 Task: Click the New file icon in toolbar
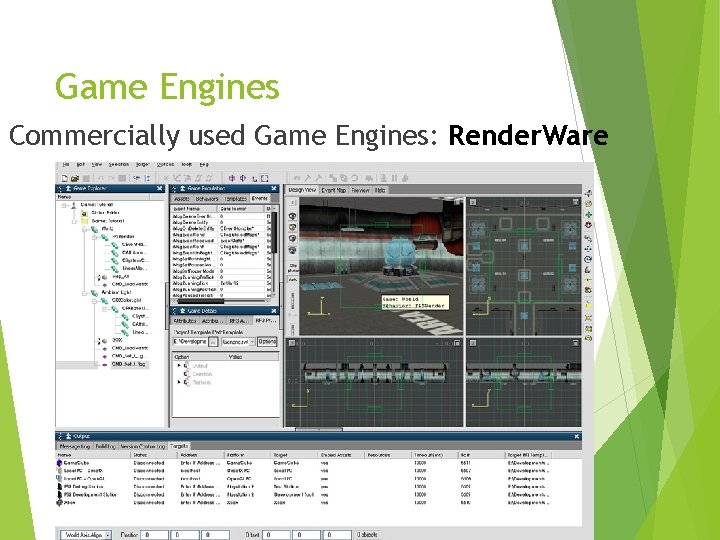(65, 178)
